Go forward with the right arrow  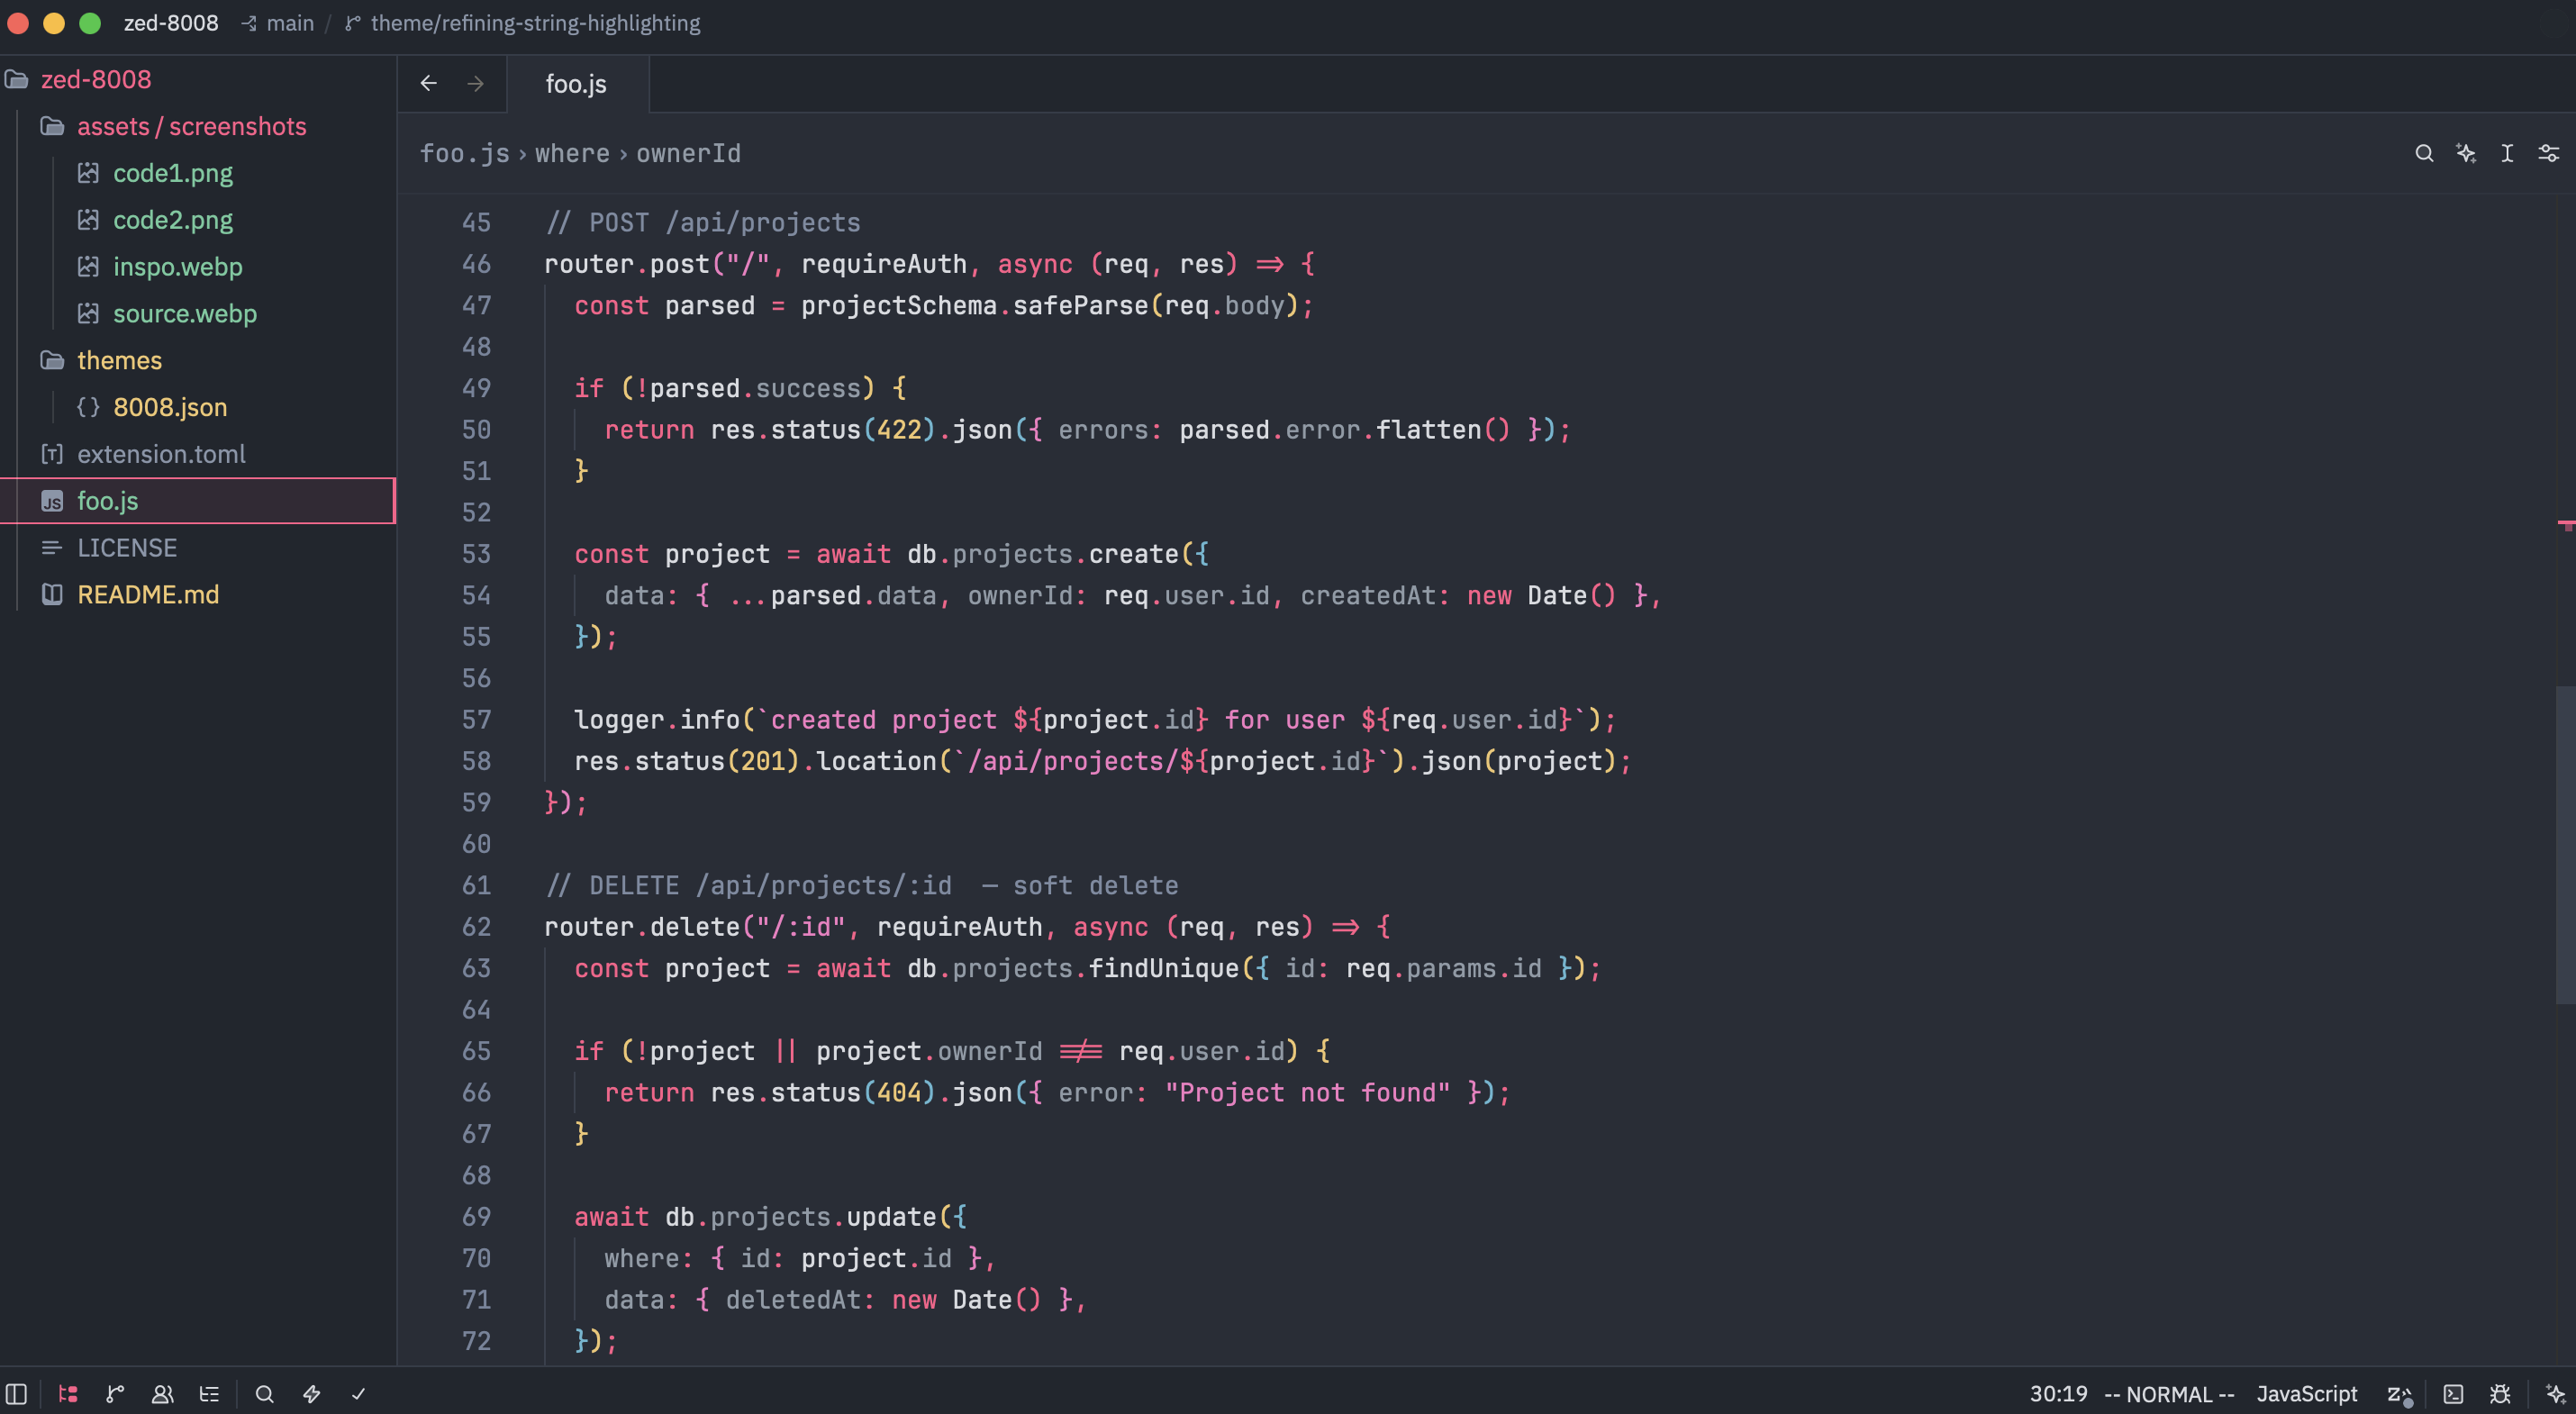pyautogui.click(x=475, y=83)
